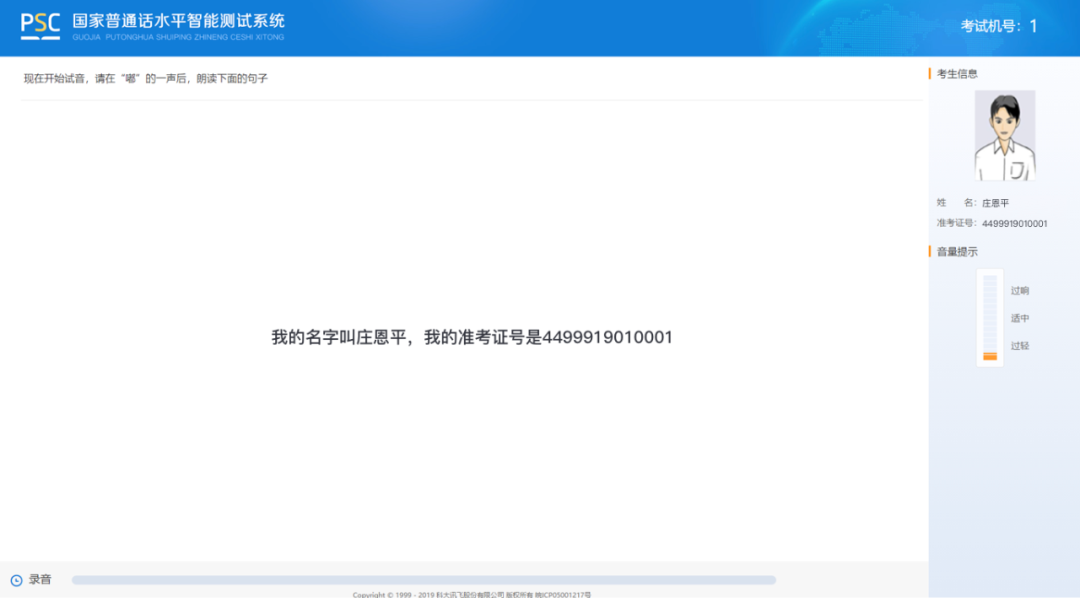Click the PSC logo in the header

pos(39,26)
